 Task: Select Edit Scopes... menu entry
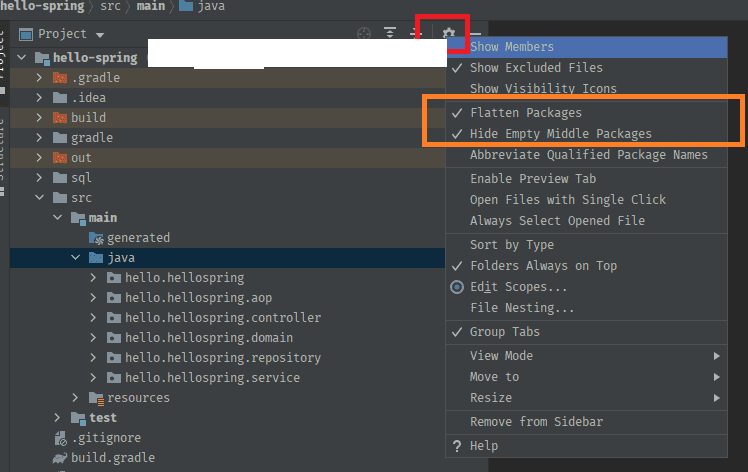point(587,286)
